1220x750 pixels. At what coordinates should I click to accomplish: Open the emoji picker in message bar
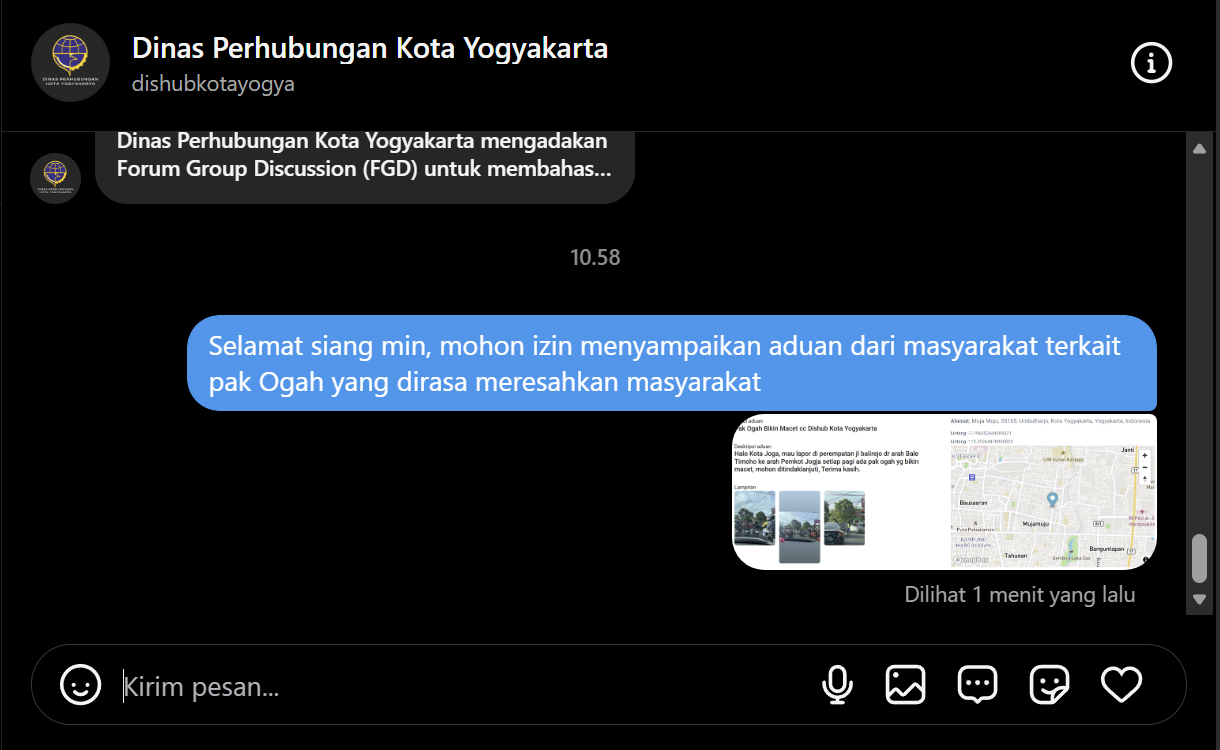pos(81,685)
